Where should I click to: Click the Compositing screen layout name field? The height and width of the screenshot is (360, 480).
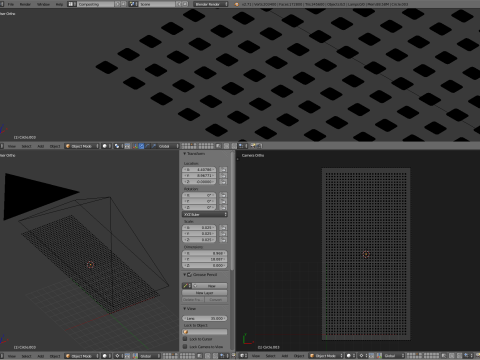click(95, 4)
